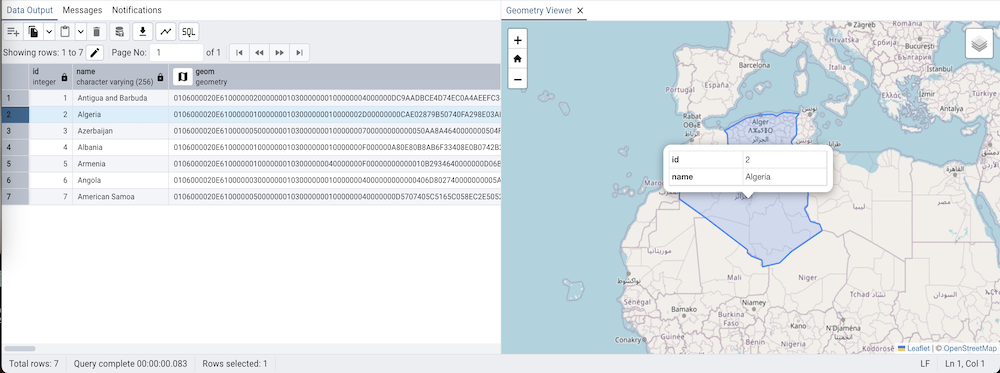Delete selected rows with trash icon

click(96, 31)
